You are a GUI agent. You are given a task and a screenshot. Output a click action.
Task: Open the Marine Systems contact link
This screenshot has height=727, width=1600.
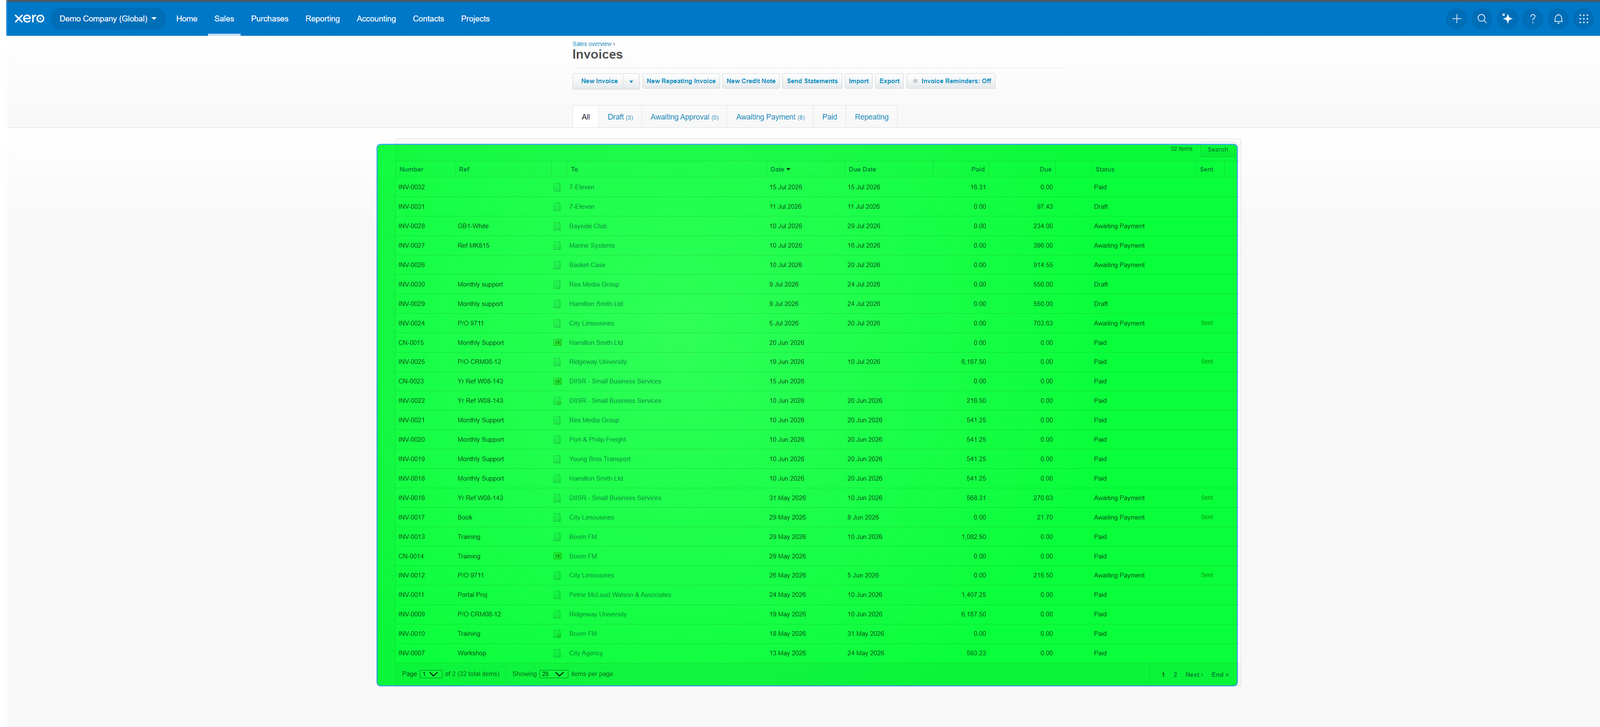coord(592,245)
